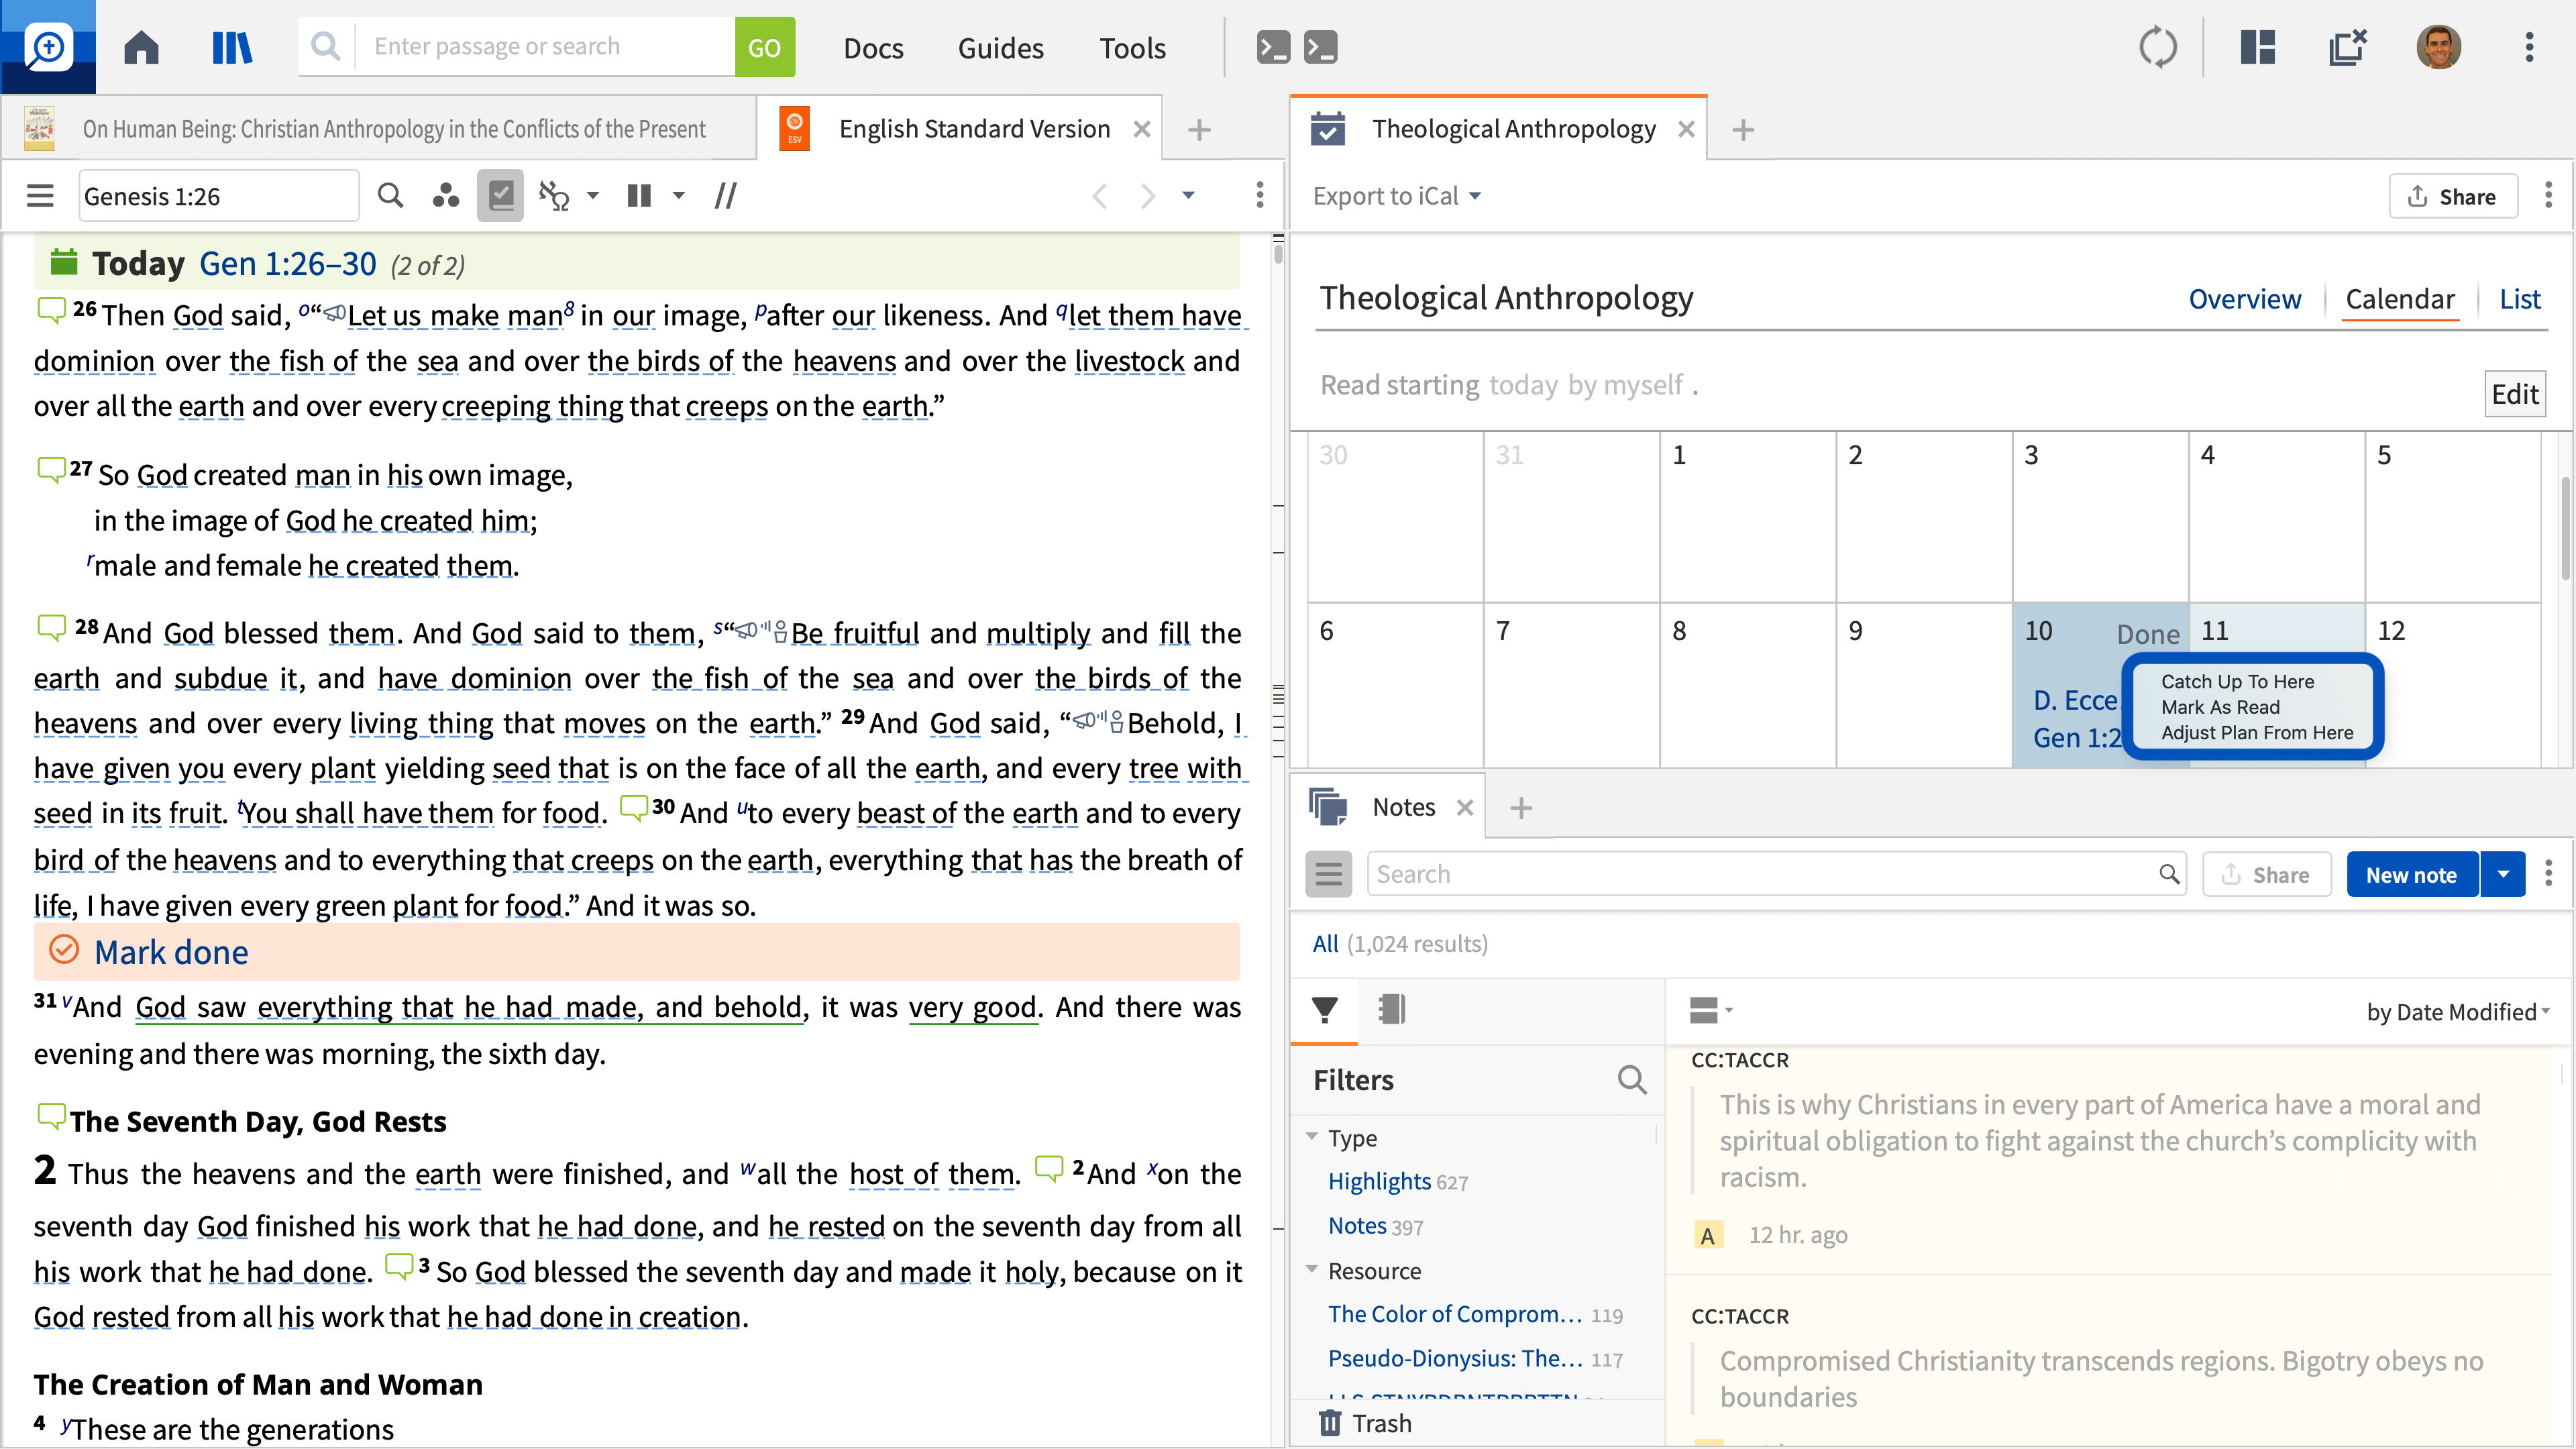Collapse the Type filter group

1312,1137
